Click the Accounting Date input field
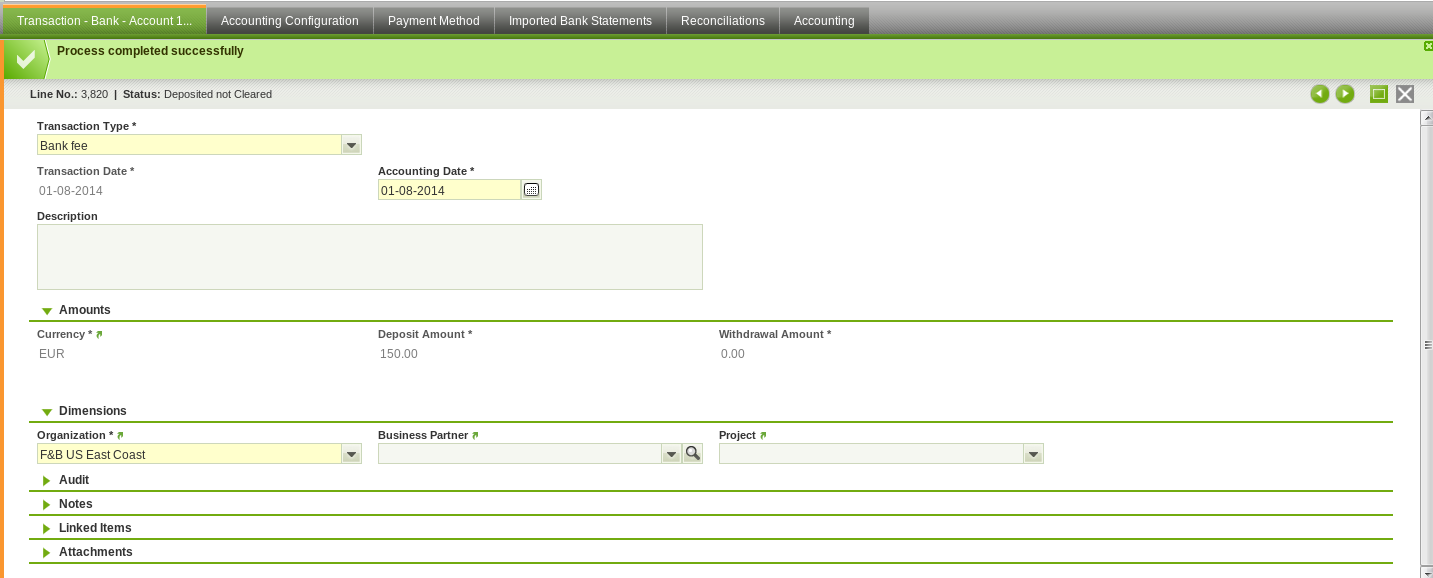This screenshot has width=1433, height=578. pyautogui.click(x=448, y=190)
